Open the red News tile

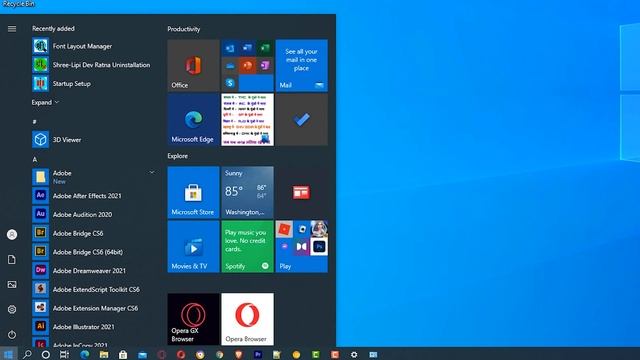(x=302, y=192)
